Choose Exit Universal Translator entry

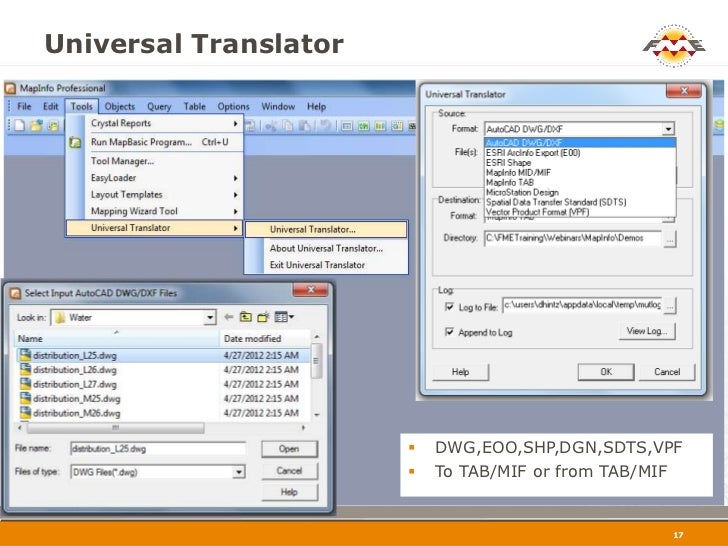(x=326, y=265)
